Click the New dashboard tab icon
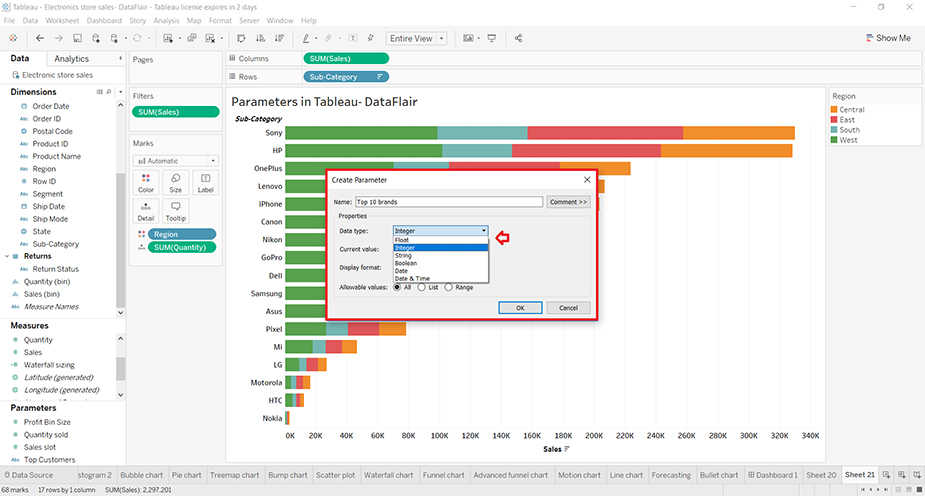The width and height of the screenshot is (925, 496). pos(901,475)
